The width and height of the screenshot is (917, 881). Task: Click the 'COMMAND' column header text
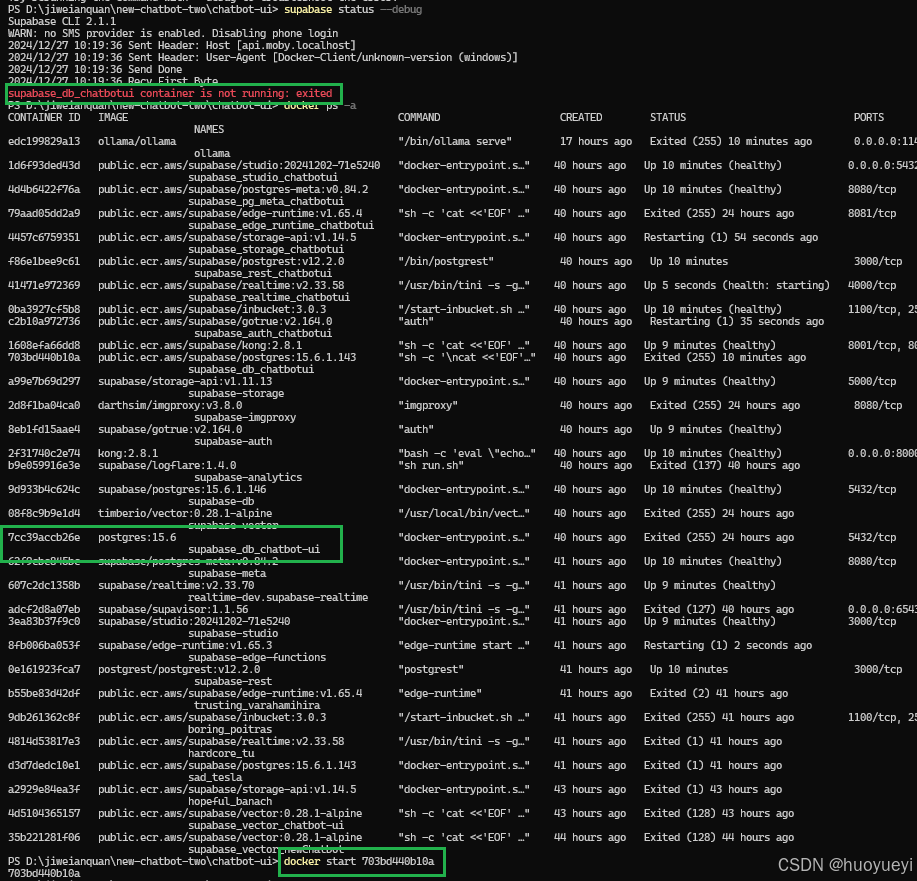click(x=419, y=117)
